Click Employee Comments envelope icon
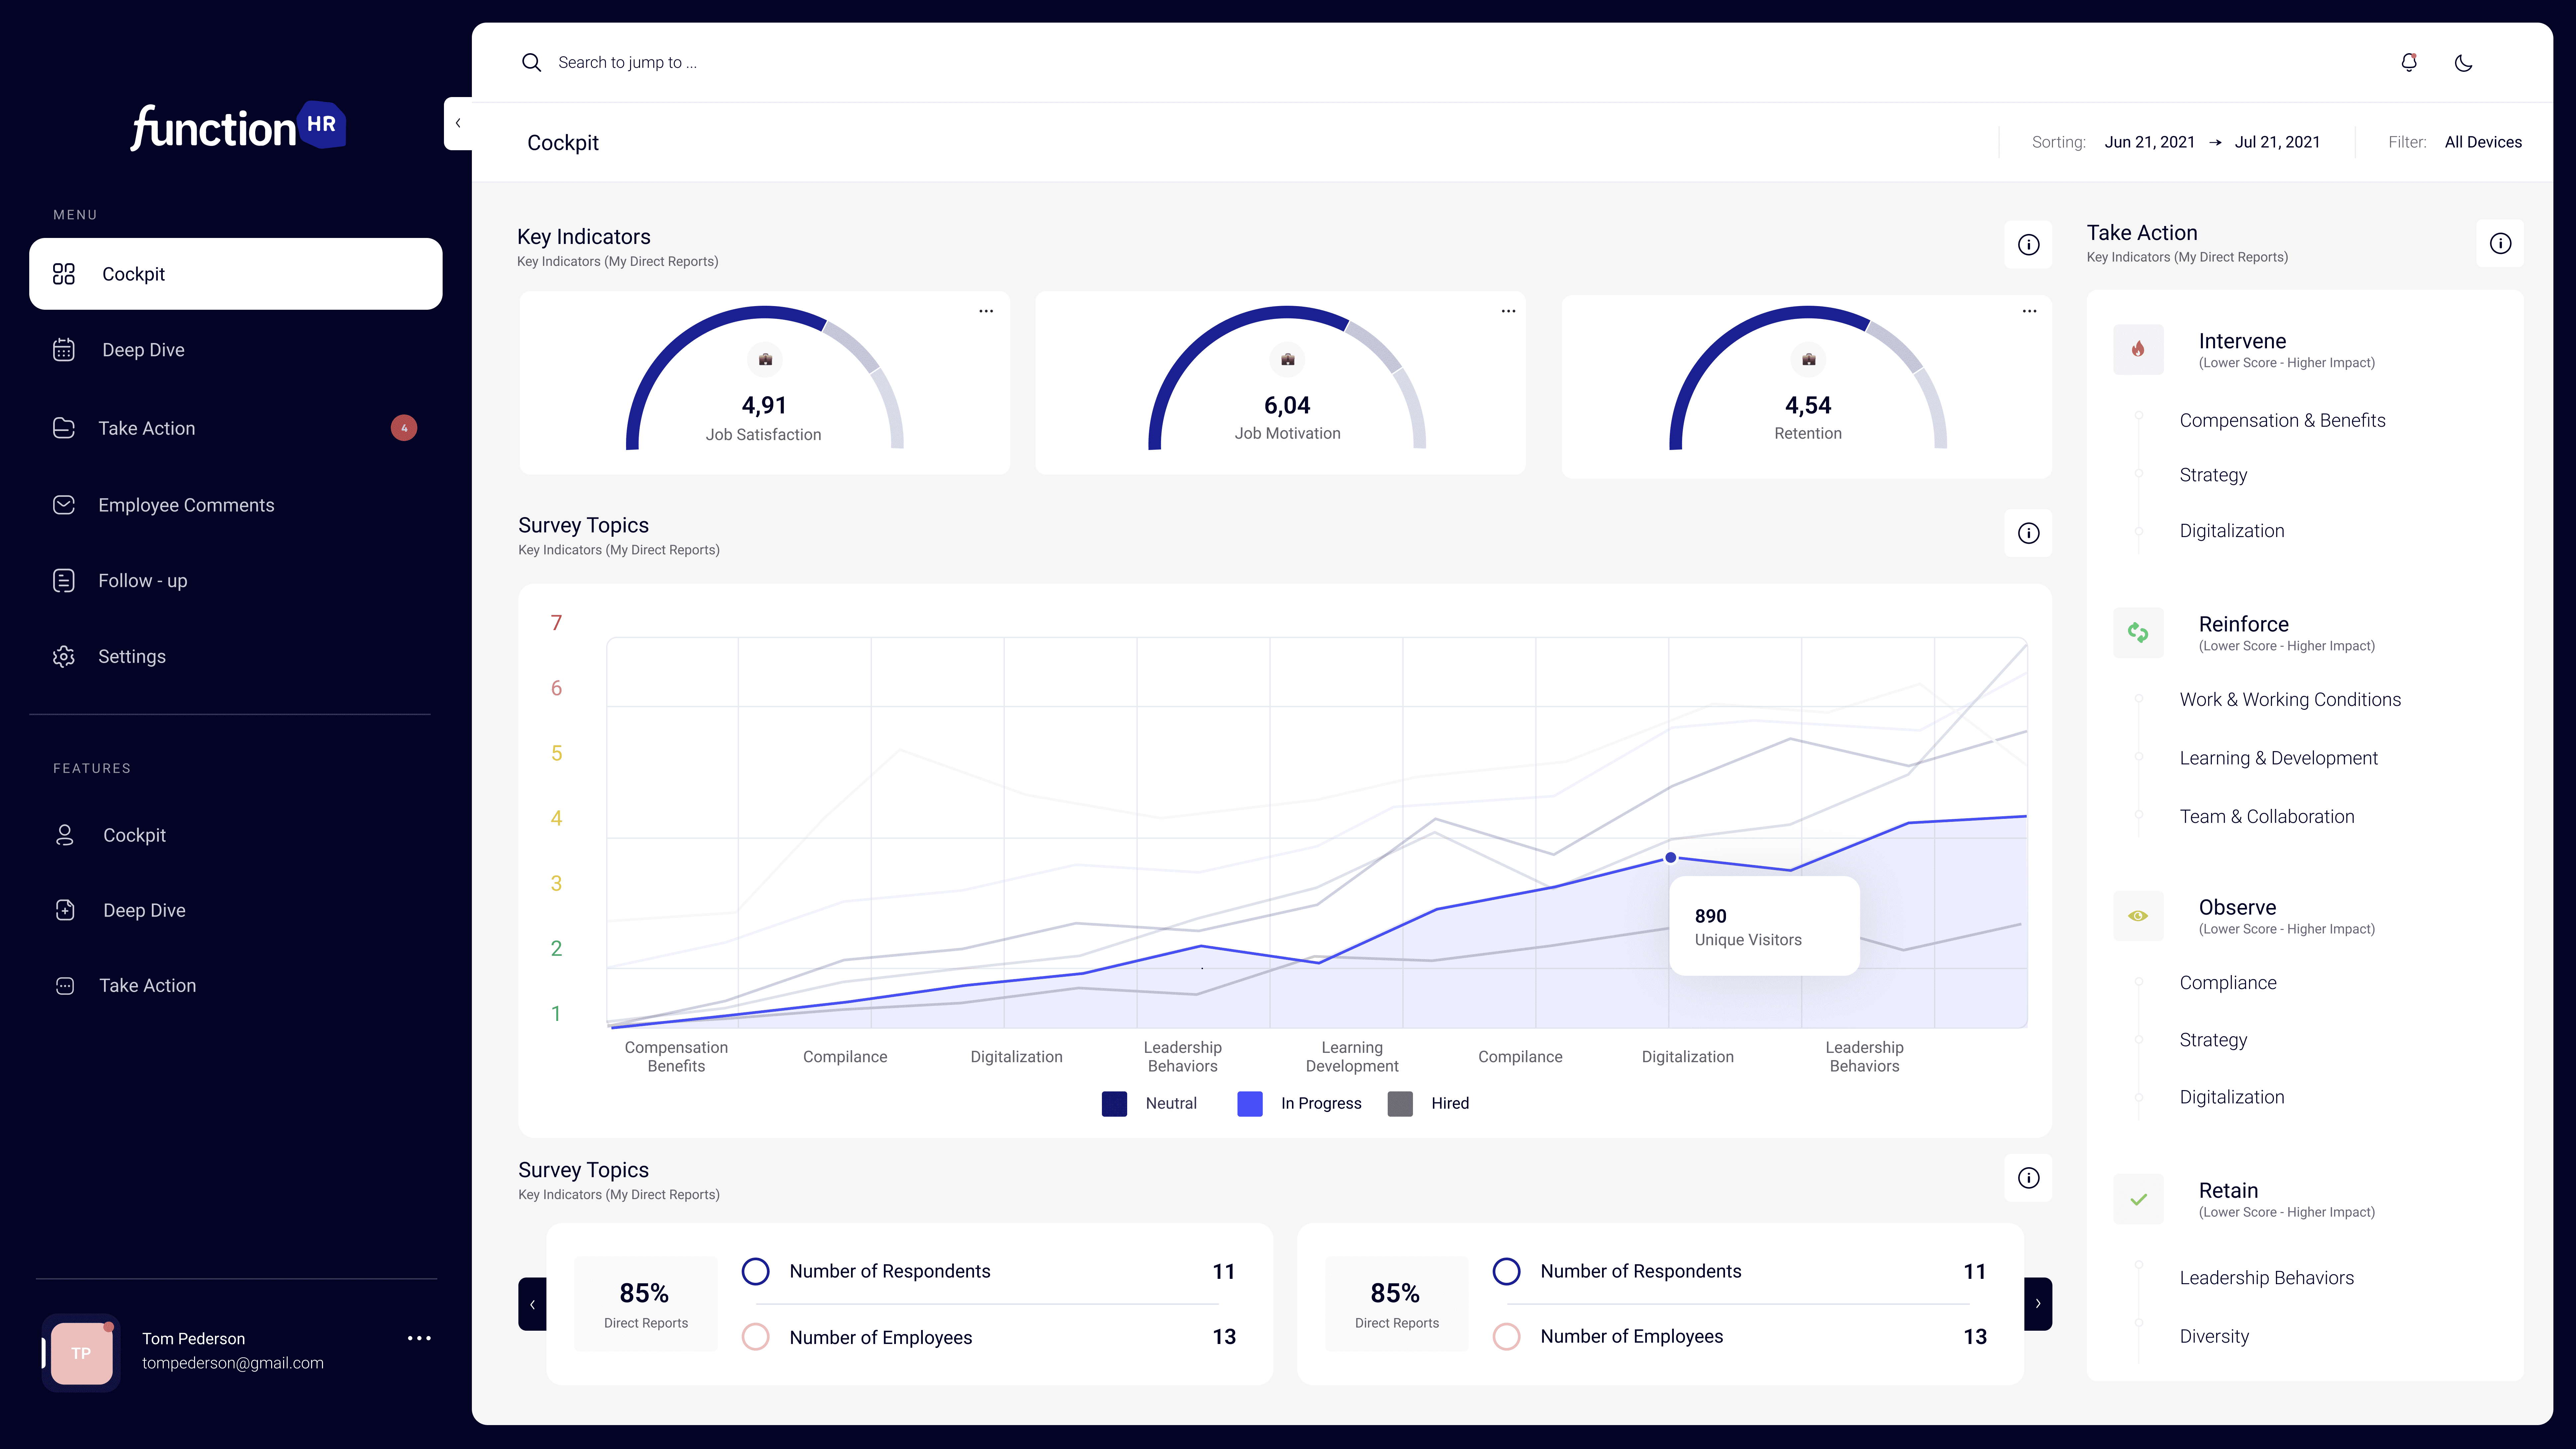Image resolution: width=2576 pixels, height=1449 pixels. click(64, 505)
